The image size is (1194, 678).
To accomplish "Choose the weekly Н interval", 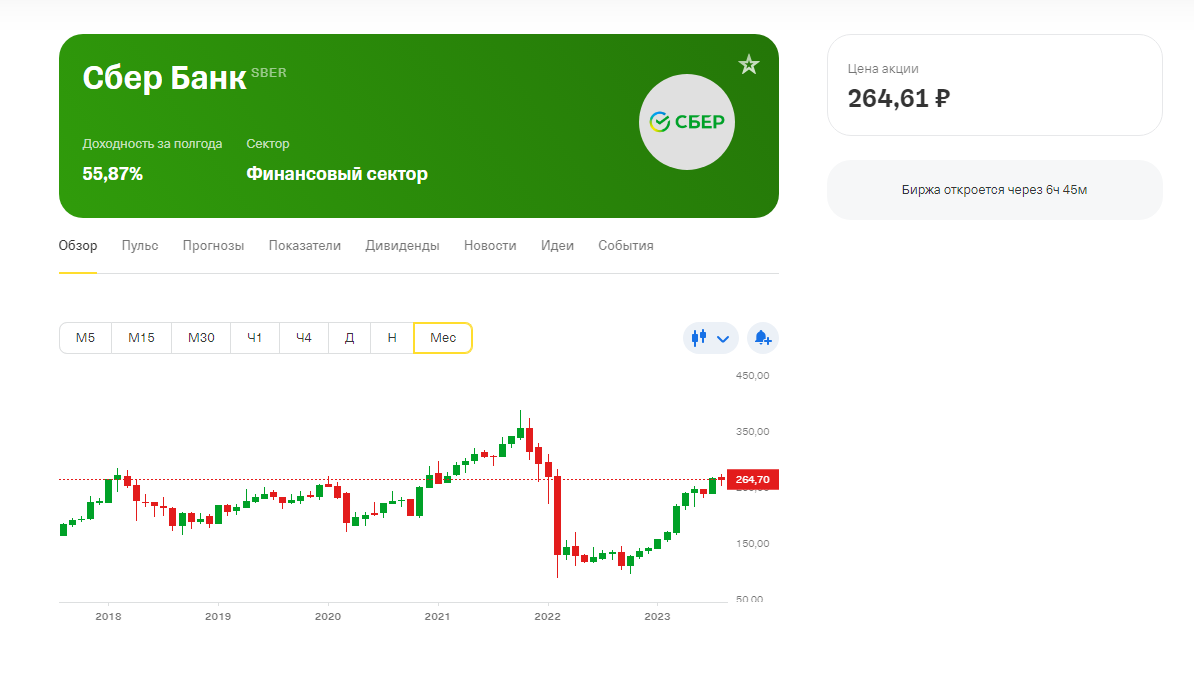I will pos(392,338).
